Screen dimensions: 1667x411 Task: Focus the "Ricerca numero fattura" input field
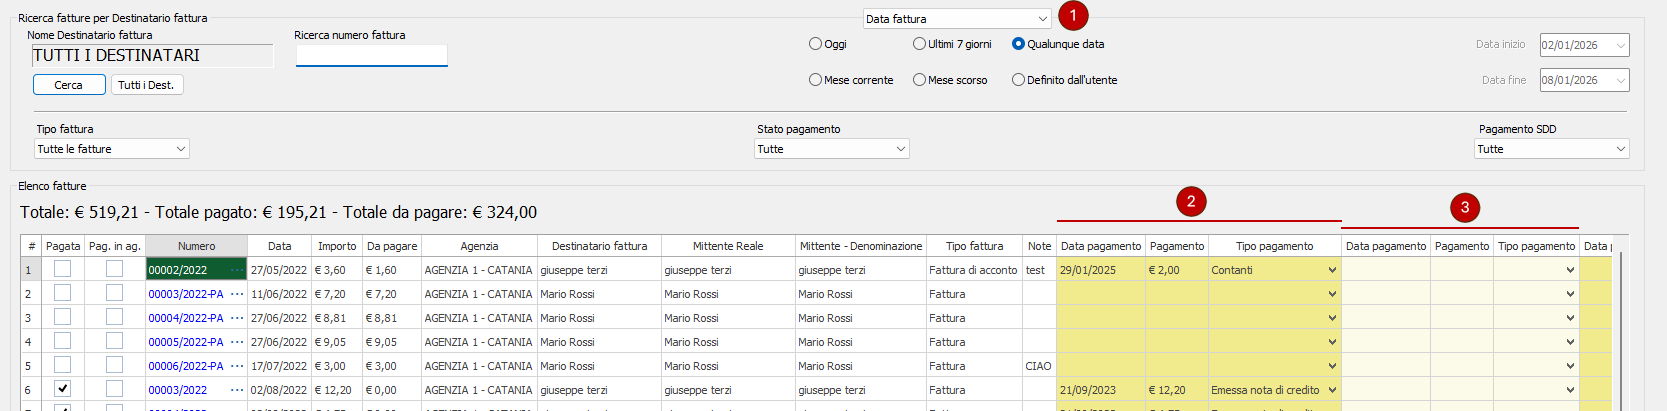coord(371,56)
